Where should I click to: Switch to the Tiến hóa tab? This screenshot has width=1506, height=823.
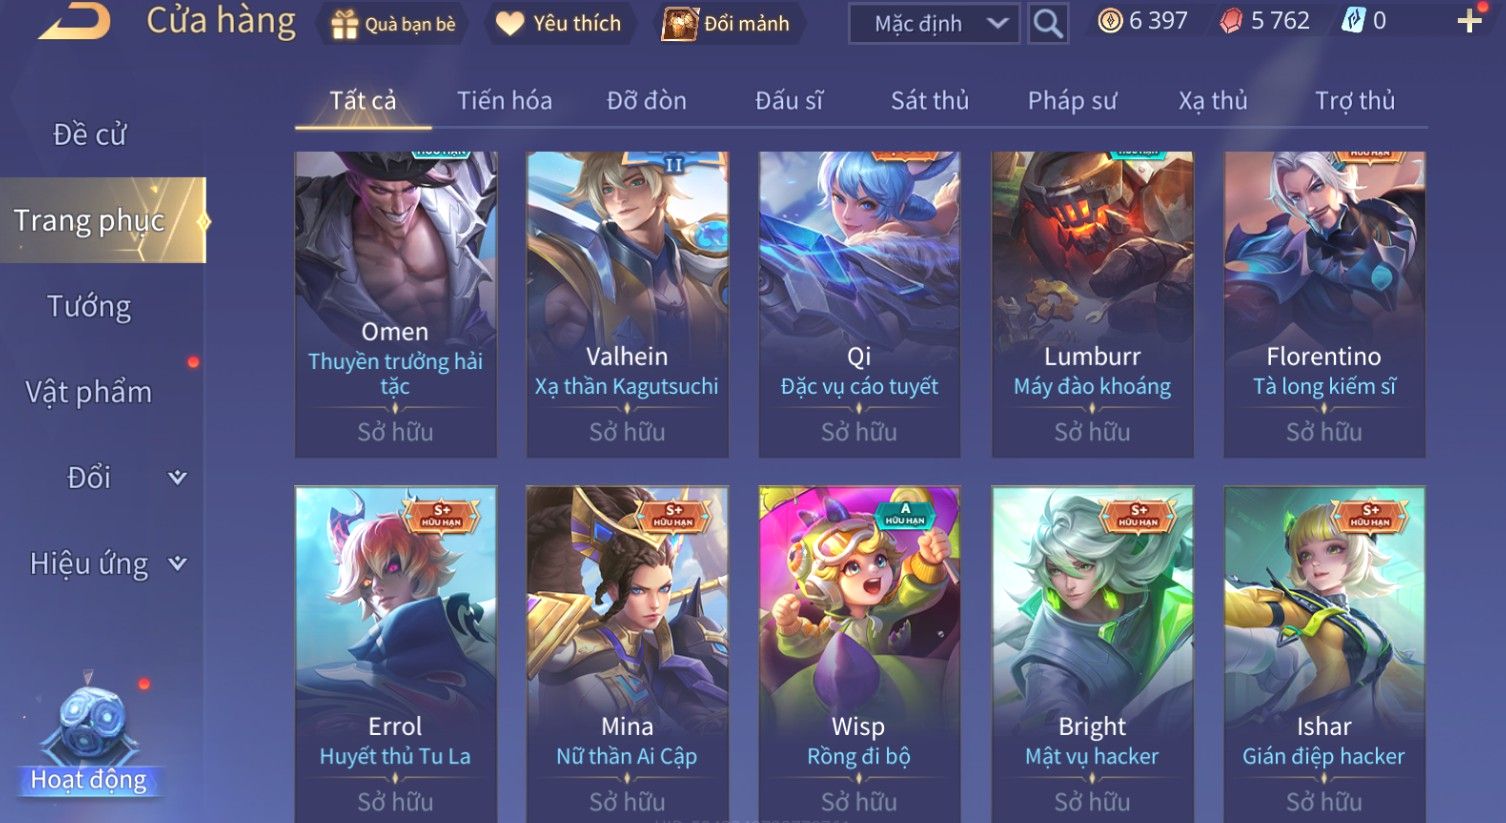click(x=504, y=100)
